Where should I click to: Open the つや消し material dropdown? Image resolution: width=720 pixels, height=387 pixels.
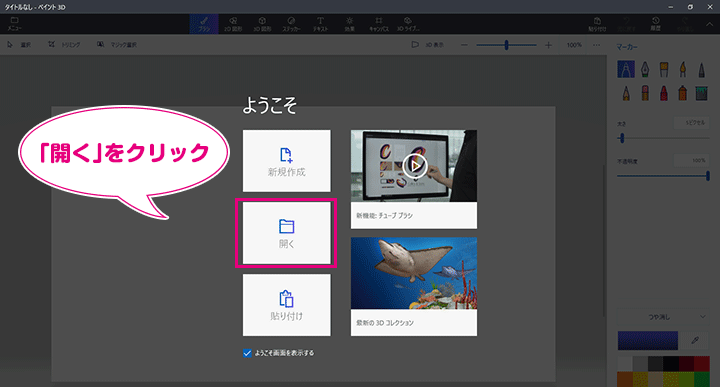664,317
